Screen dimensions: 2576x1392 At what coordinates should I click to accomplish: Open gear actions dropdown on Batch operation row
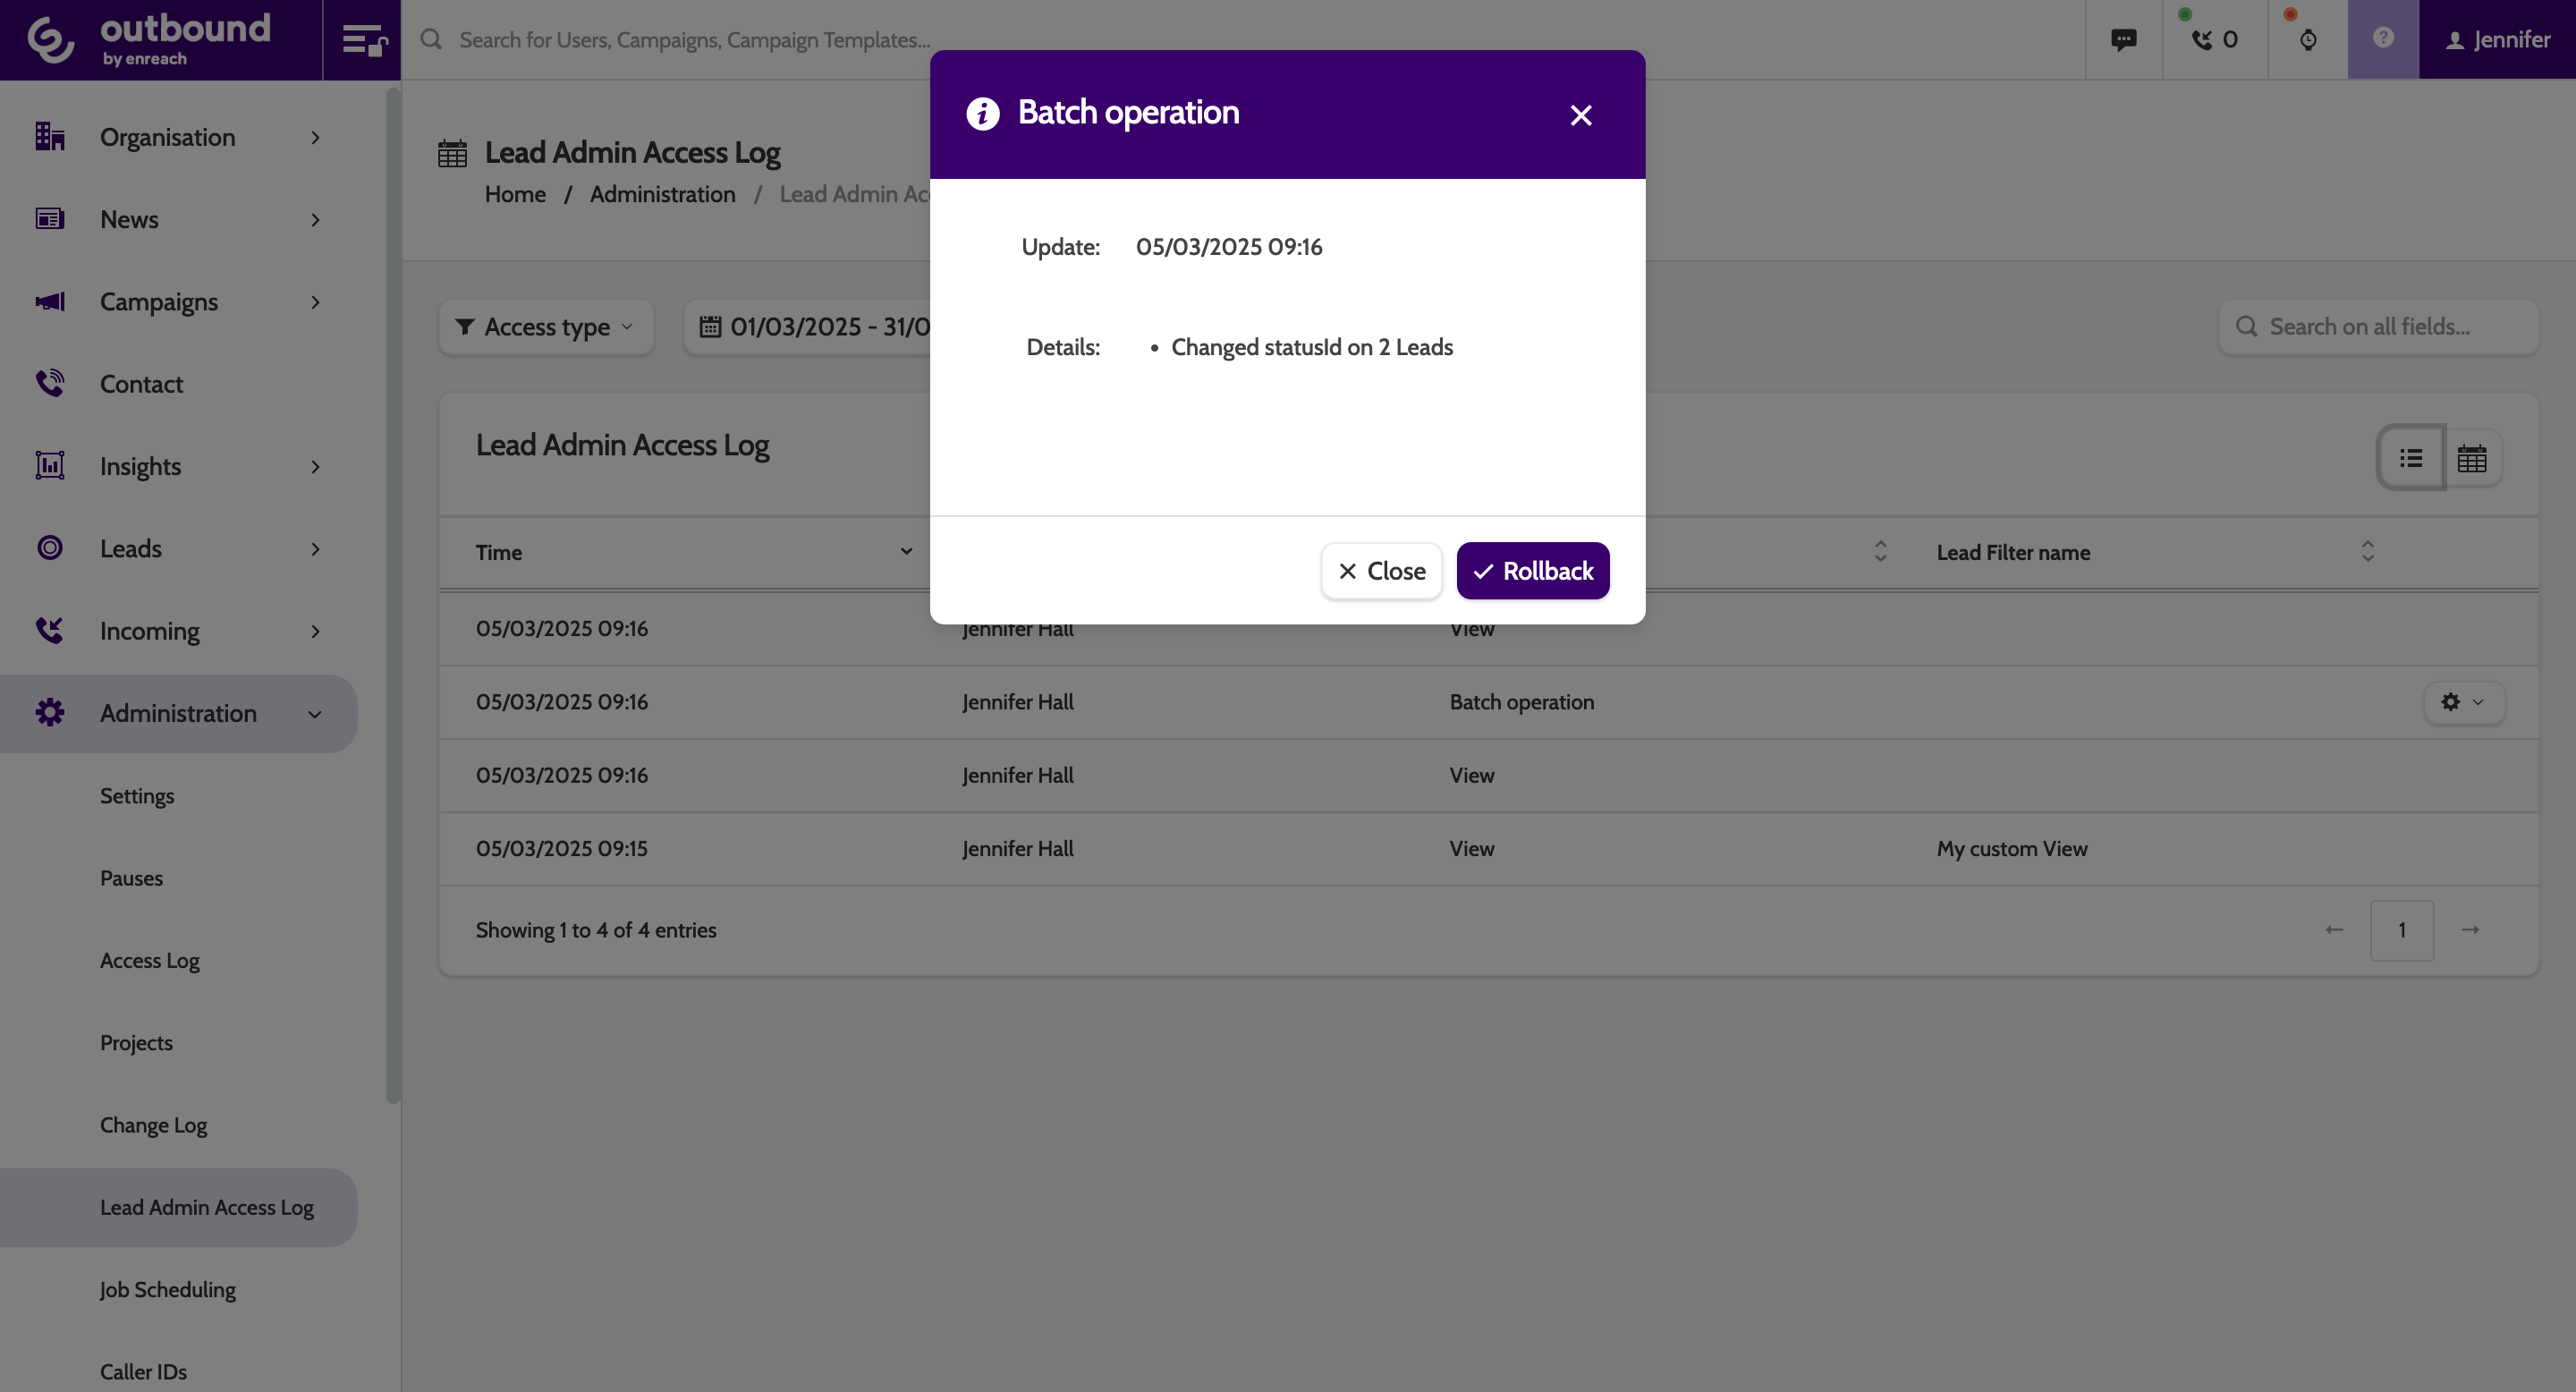(2463, 702)
